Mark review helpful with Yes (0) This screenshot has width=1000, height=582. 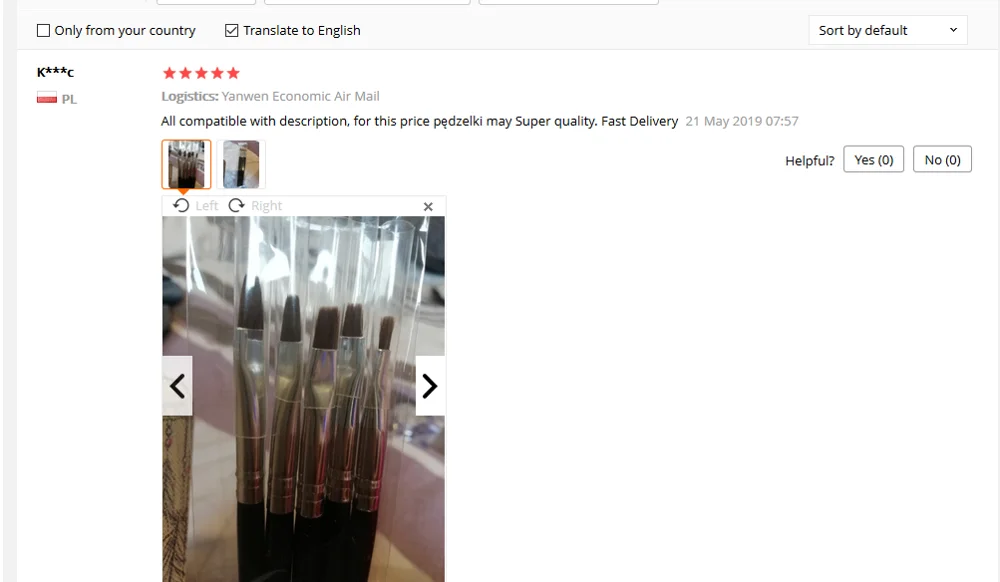(873, 159)
